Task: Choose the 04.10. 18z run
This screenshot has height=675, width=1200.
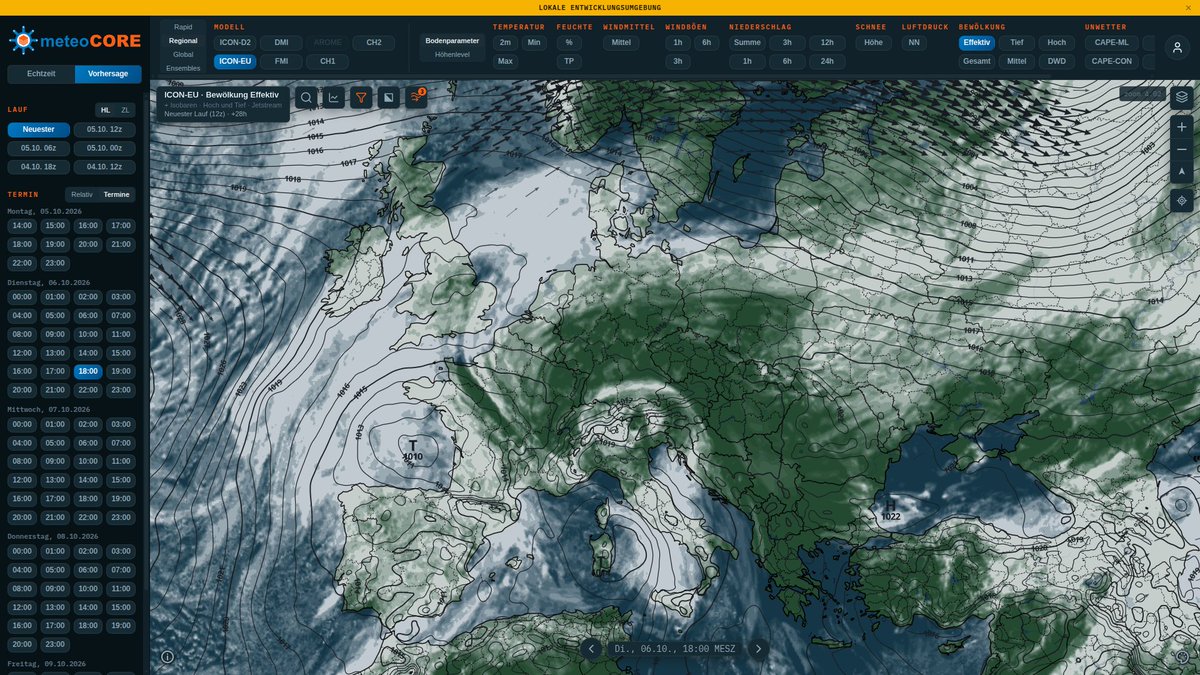Action: click(x=38, y=166)
